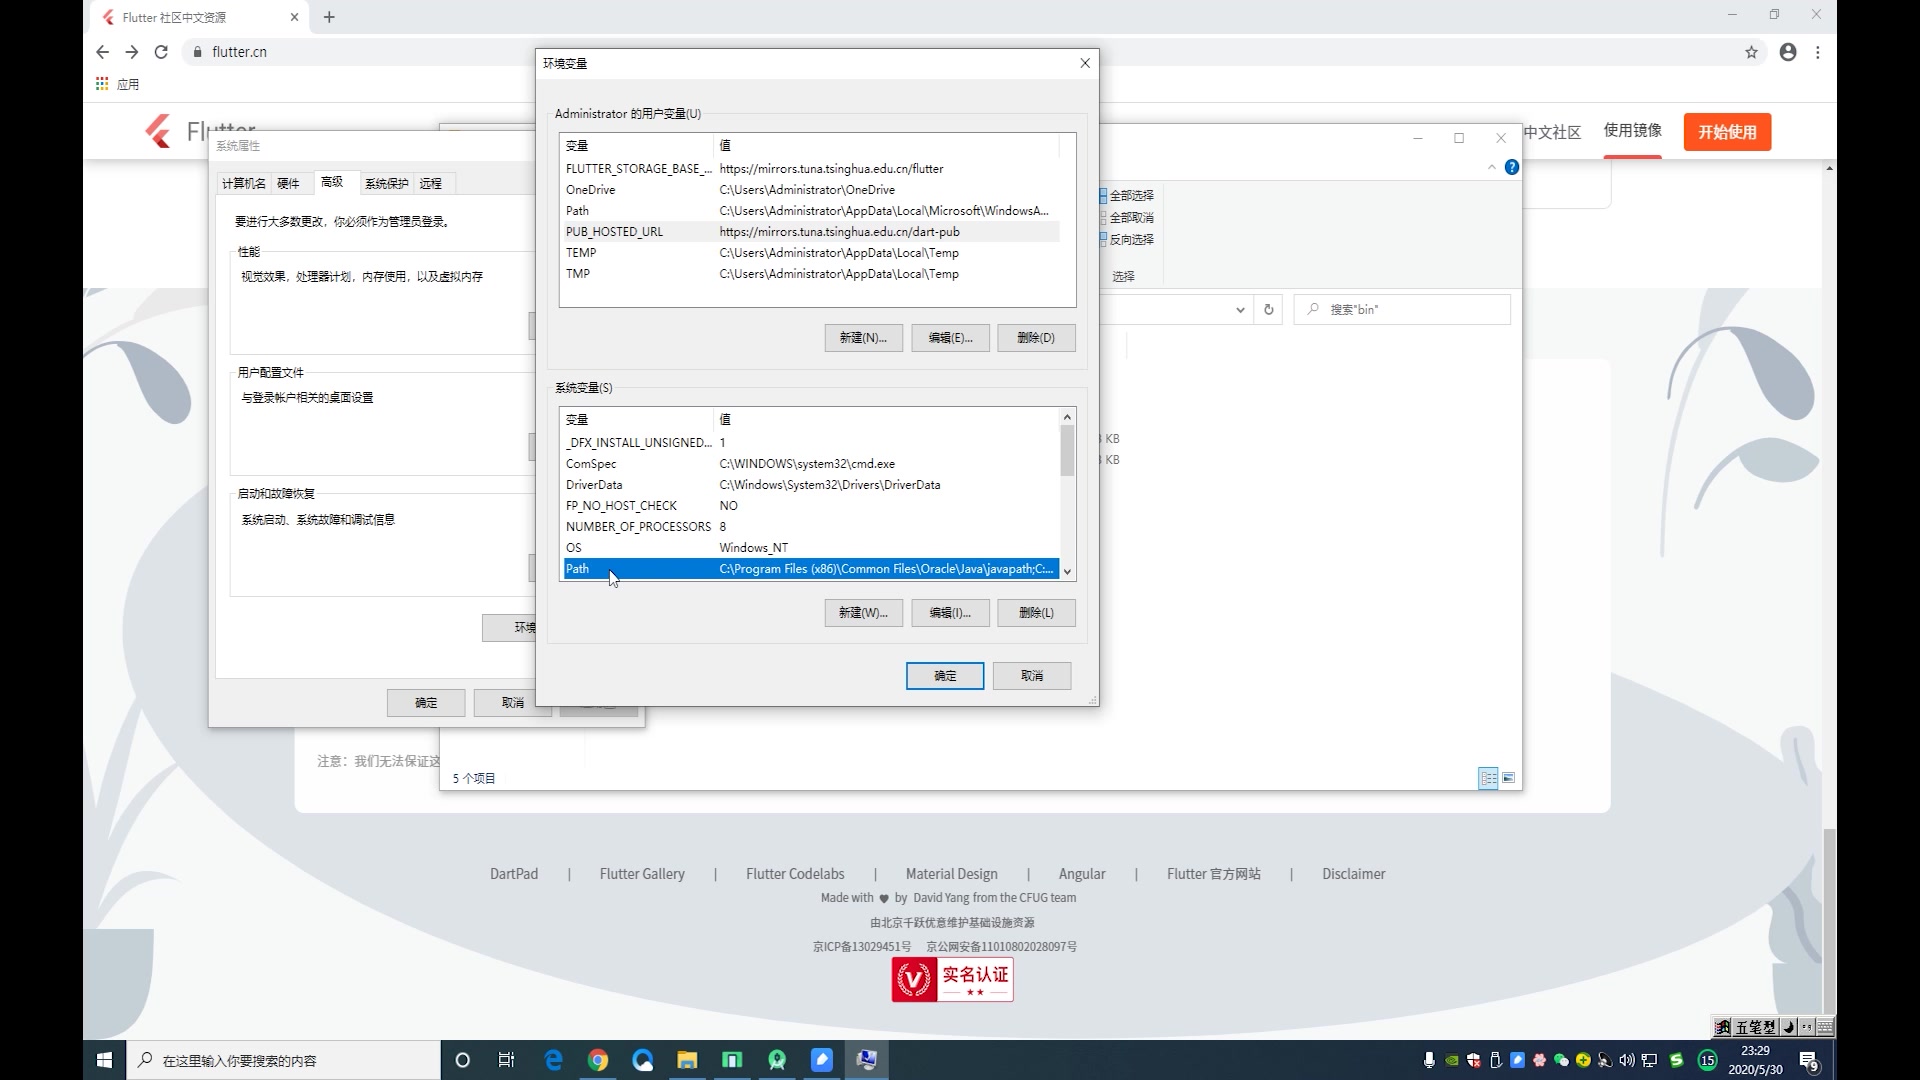
Task: Click 确定 to confirm environment variable changes
Action: (x=945, y=675)
